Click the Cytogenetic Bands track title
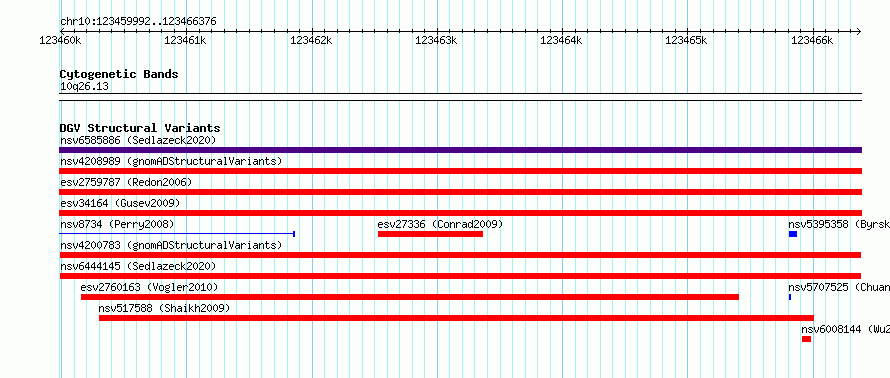The width and height of the screenshot is (890, 378). (119, 74)
